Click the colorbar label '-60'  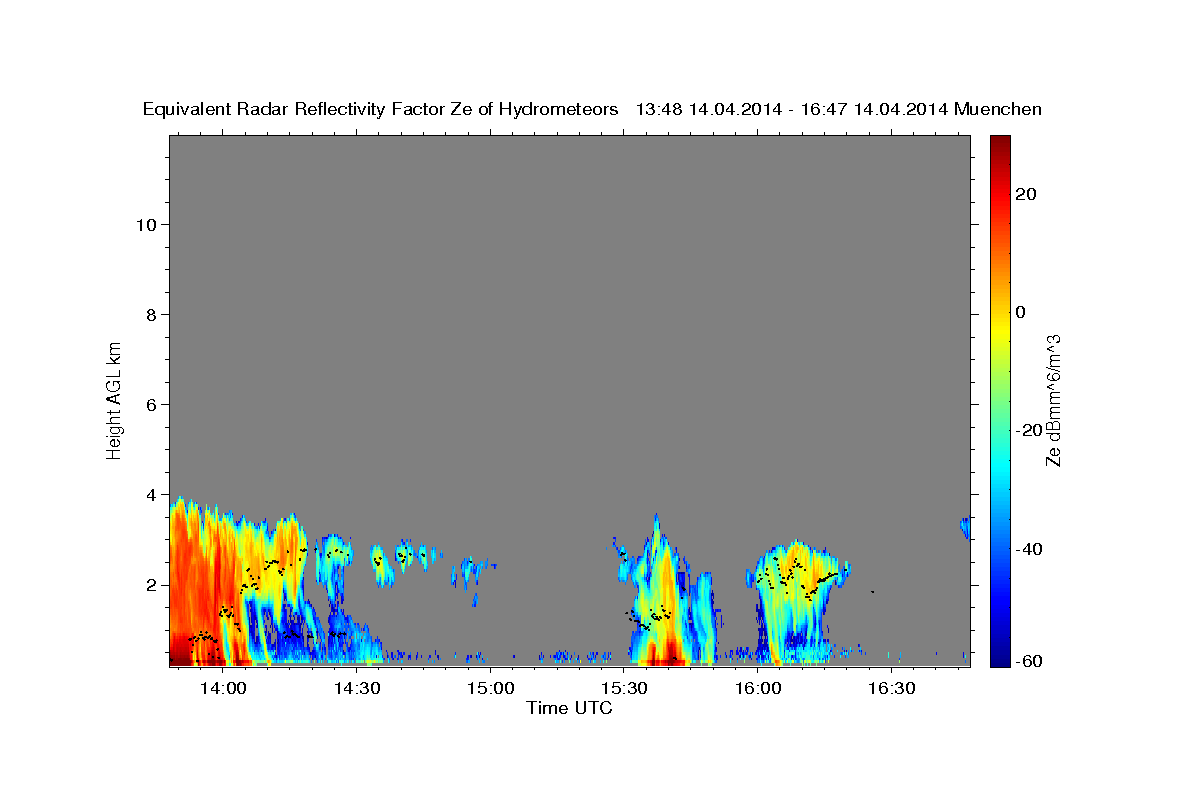click(1029, 661)
